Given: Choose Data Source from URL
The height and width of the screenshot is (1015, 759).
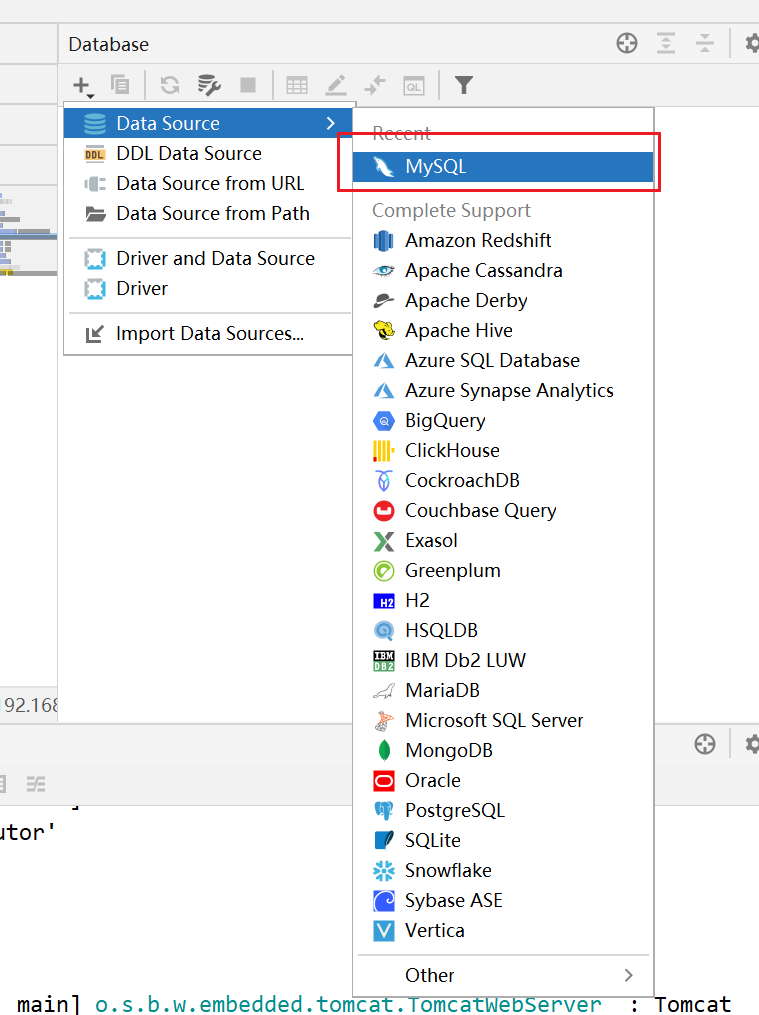Looking at the screenshot, I should click(208, 183).
